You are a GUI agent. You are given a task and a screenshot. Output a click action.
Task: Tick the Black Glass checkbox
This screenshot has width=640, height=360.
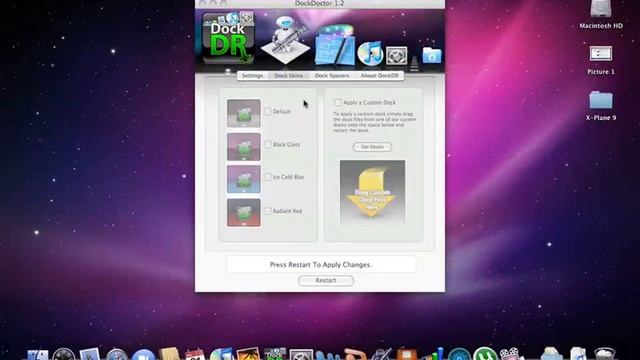(268, 144)
